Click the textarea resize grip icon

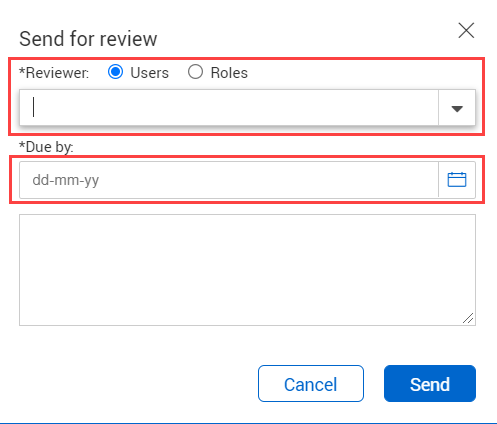coord(468,318)
